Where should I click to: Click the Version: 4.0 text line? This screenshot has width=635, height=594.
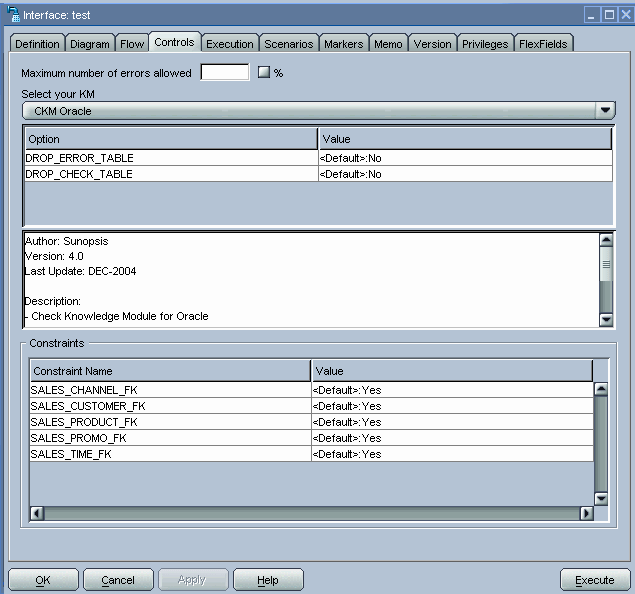click(x=54, y=256)
